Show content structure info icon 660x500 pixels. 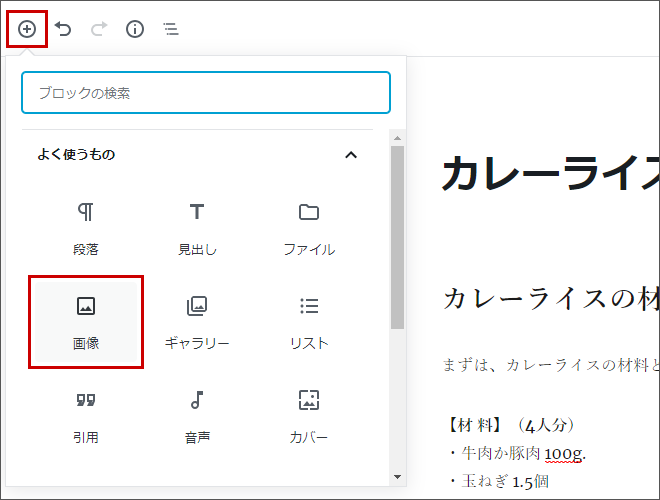(135, 29)
